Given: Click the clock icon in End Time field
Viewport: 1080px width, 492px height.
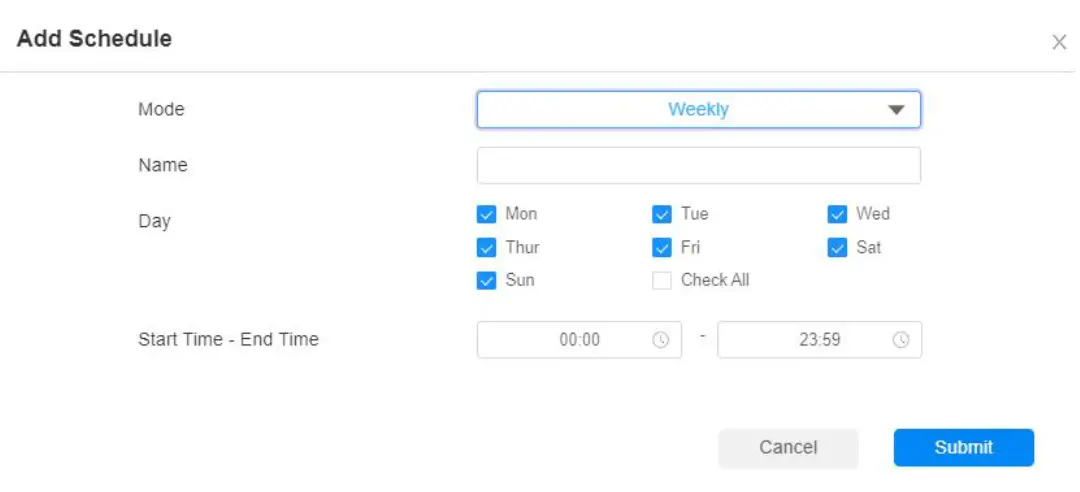Looking at the screenshot, I should [x=901, y=340].
